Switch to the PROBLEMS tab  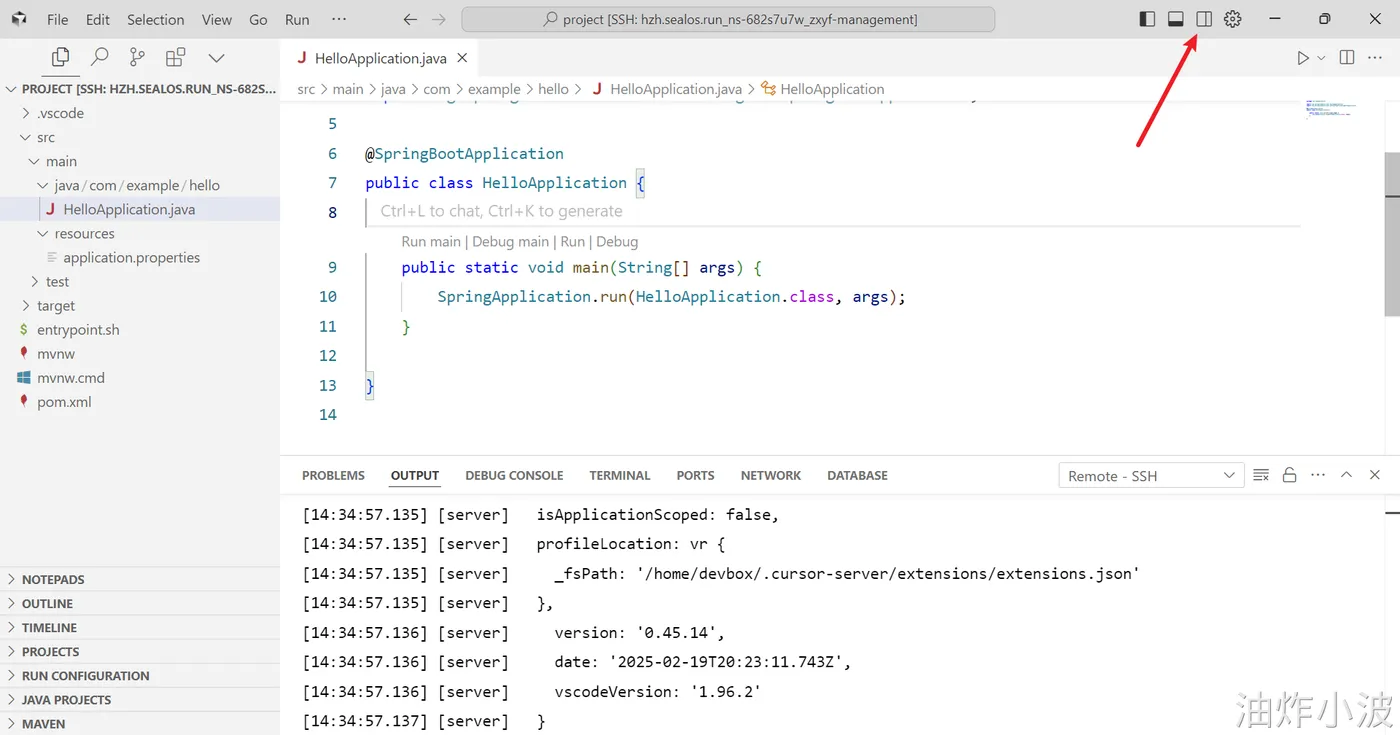(x=333, y=476)
